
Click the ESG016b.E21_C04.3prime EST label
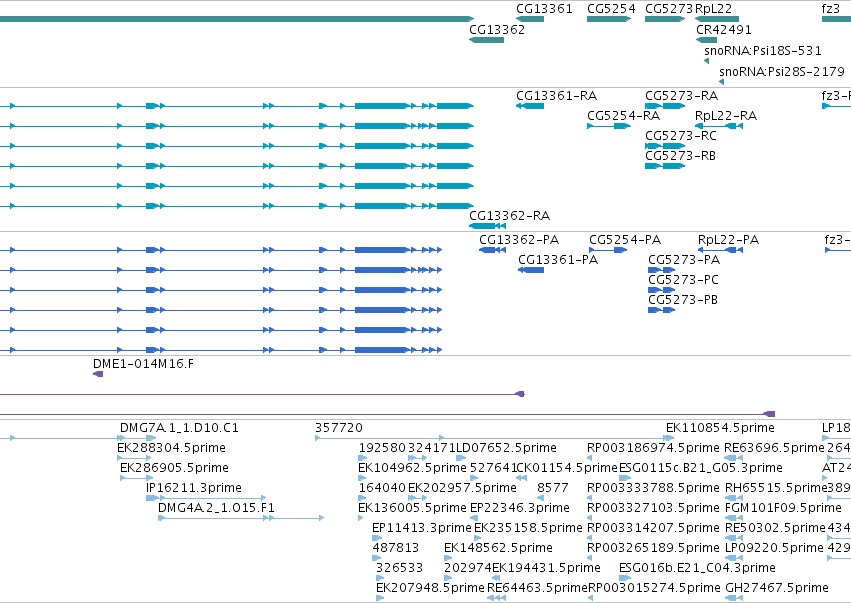click(697, 568)
